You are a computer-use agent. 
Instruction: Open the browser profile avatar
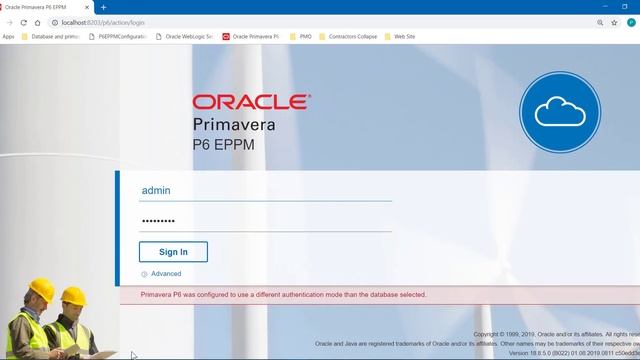[x=631, y=23]
